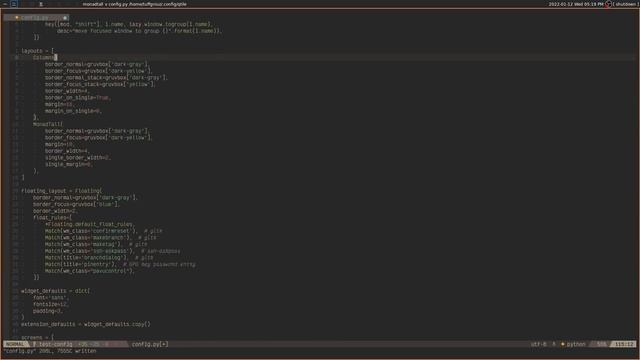The width and height of the screenshot is (640, 360).
Task: Click the Match title 'pinentry' line
Action: click(x=120, y=264)
